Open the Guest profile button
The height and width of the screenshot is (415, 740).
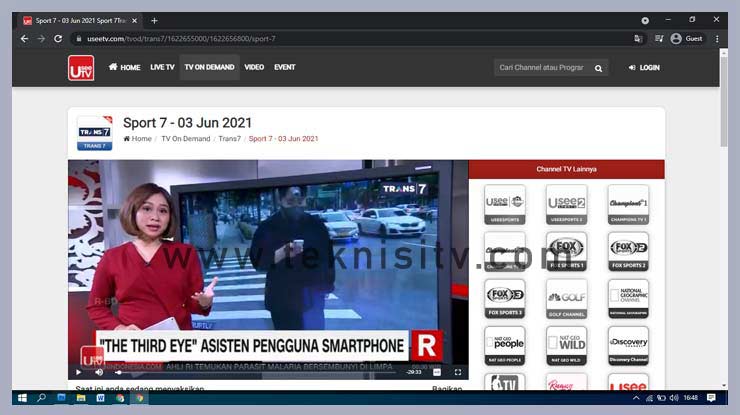tap(687, 39)
